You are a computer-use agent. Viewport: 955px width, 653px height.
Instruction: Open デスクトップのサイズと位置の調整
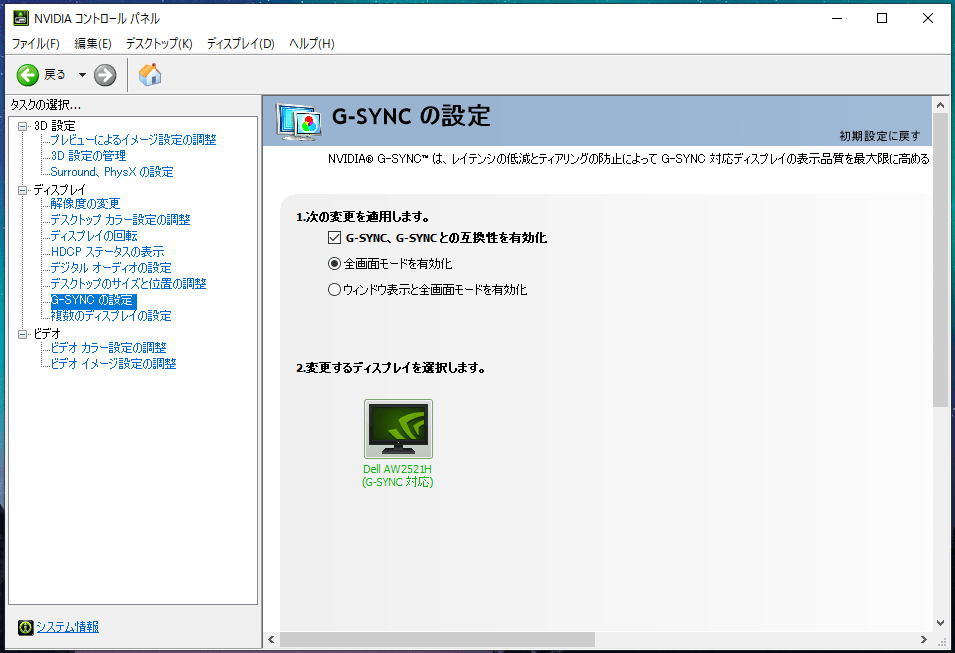(129, 283)
